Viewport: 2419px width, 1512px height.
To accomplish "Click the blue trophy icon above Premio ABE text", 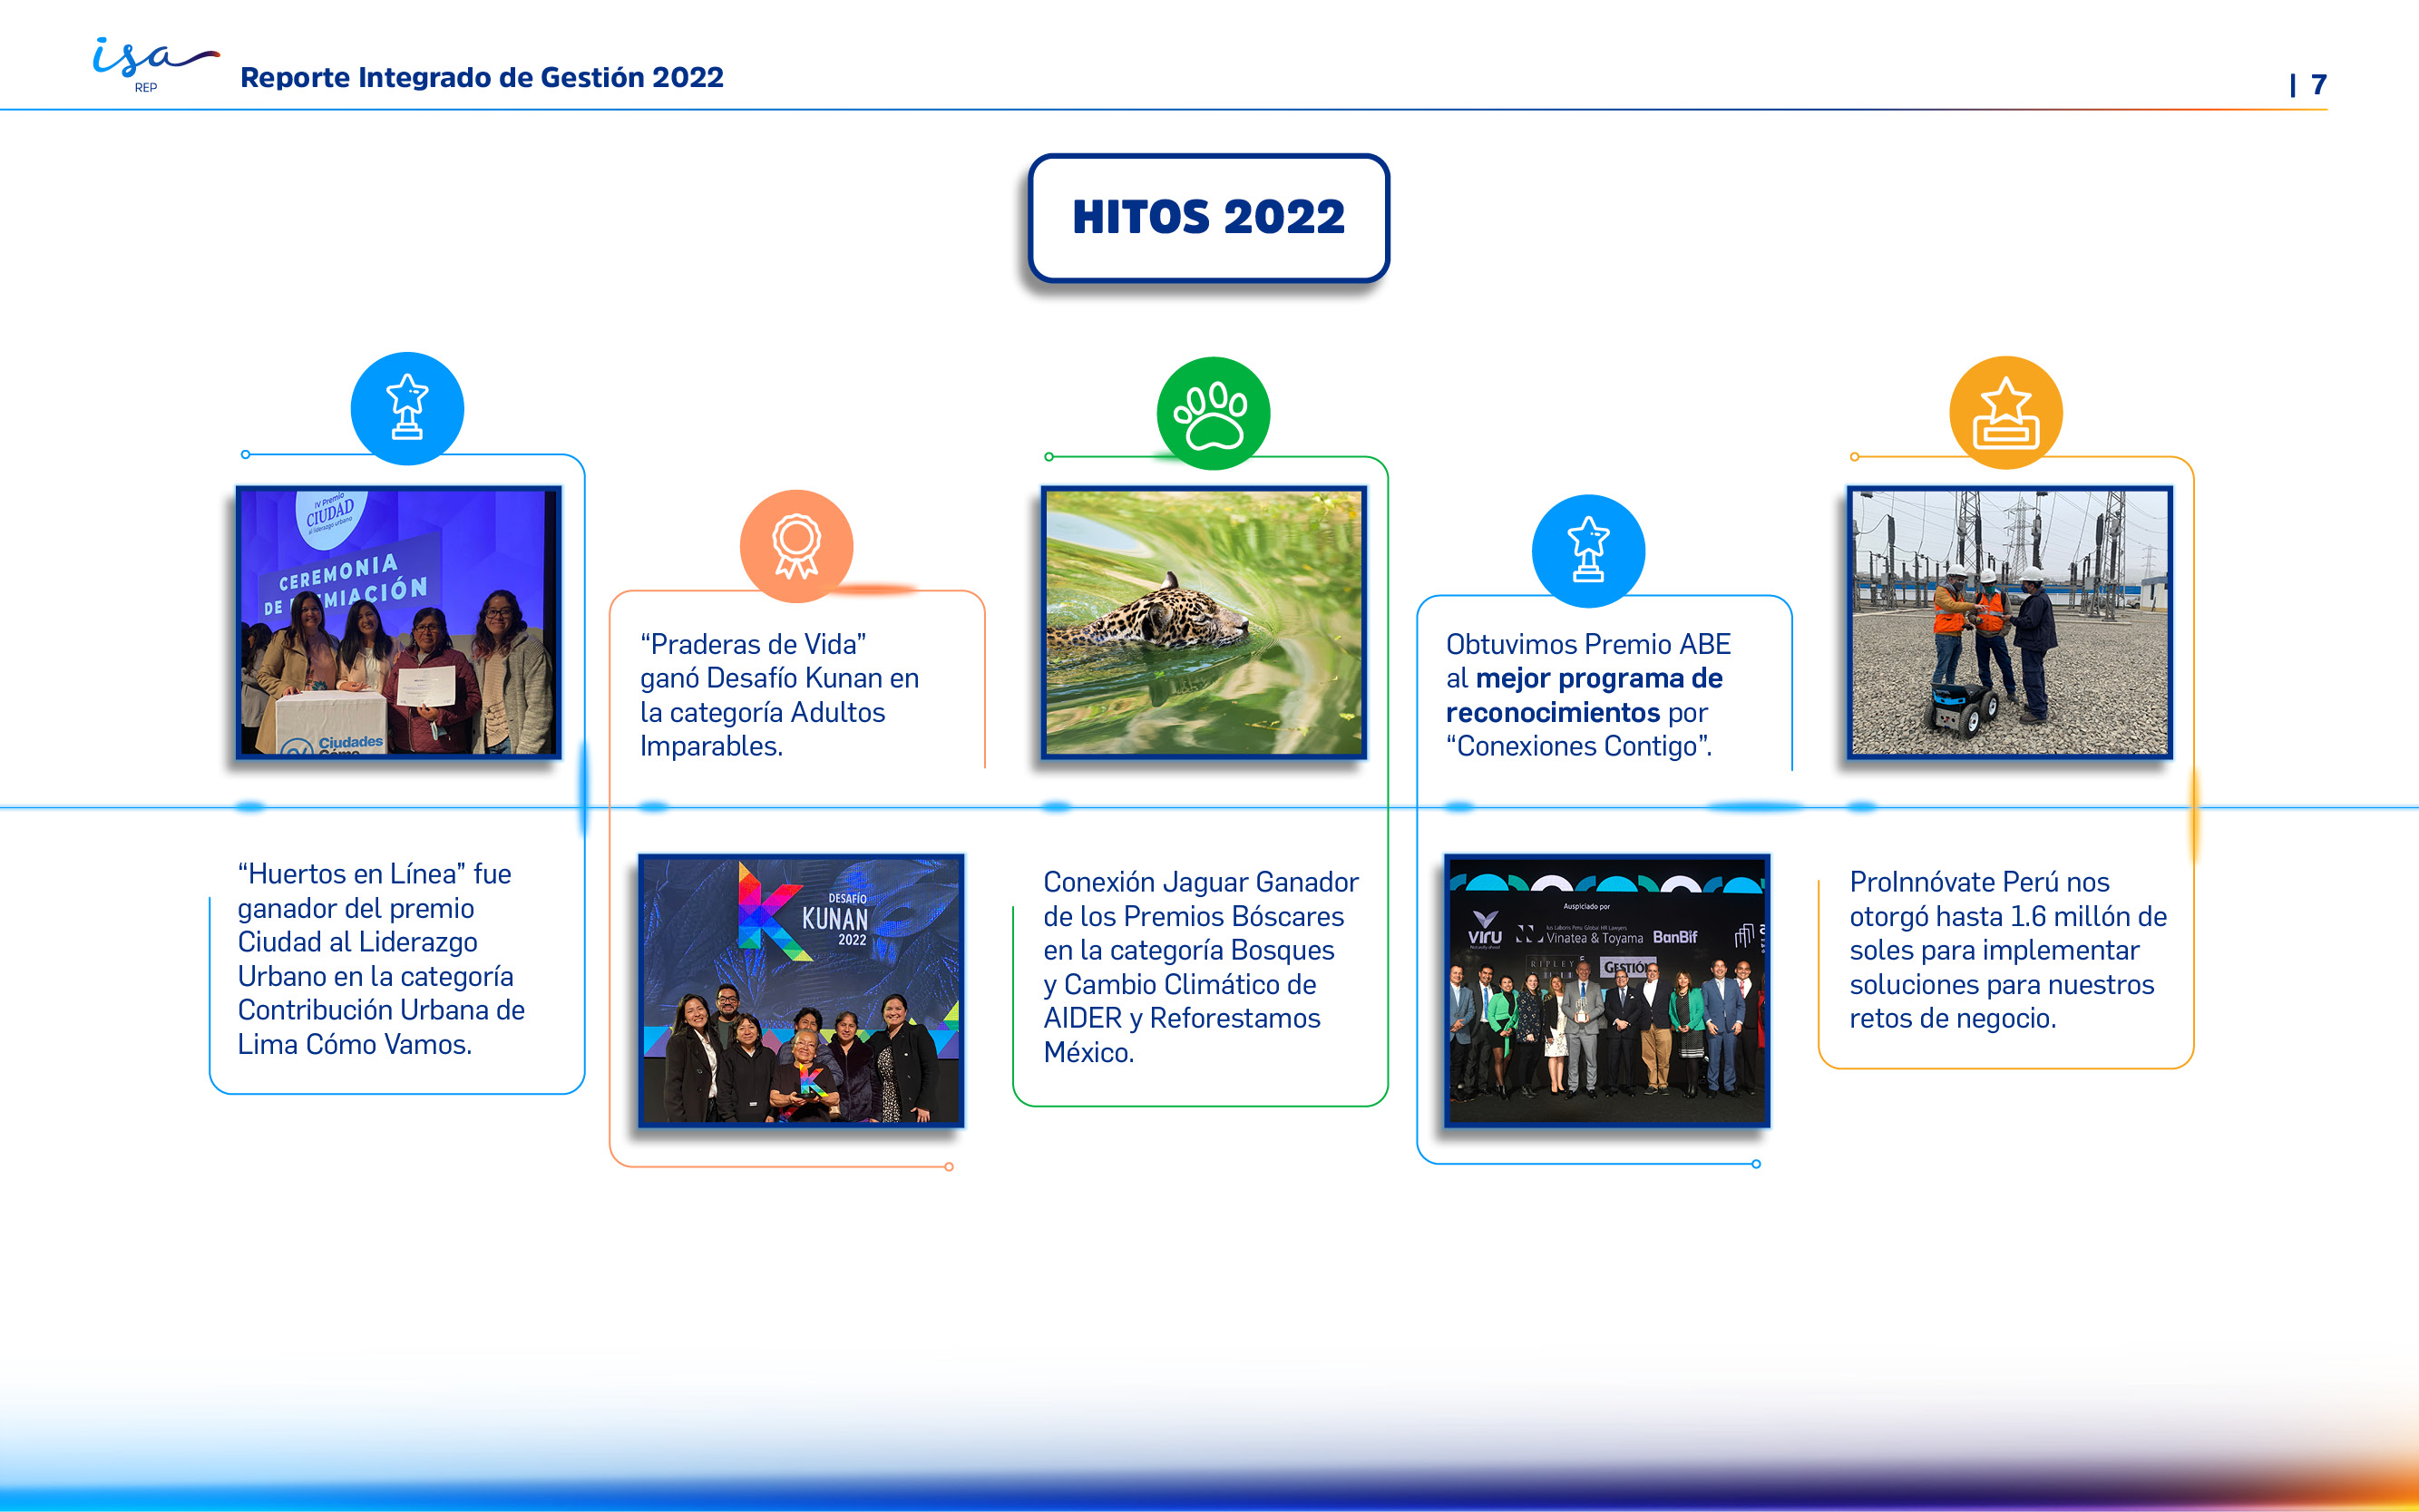I will tap(1588, 551).
